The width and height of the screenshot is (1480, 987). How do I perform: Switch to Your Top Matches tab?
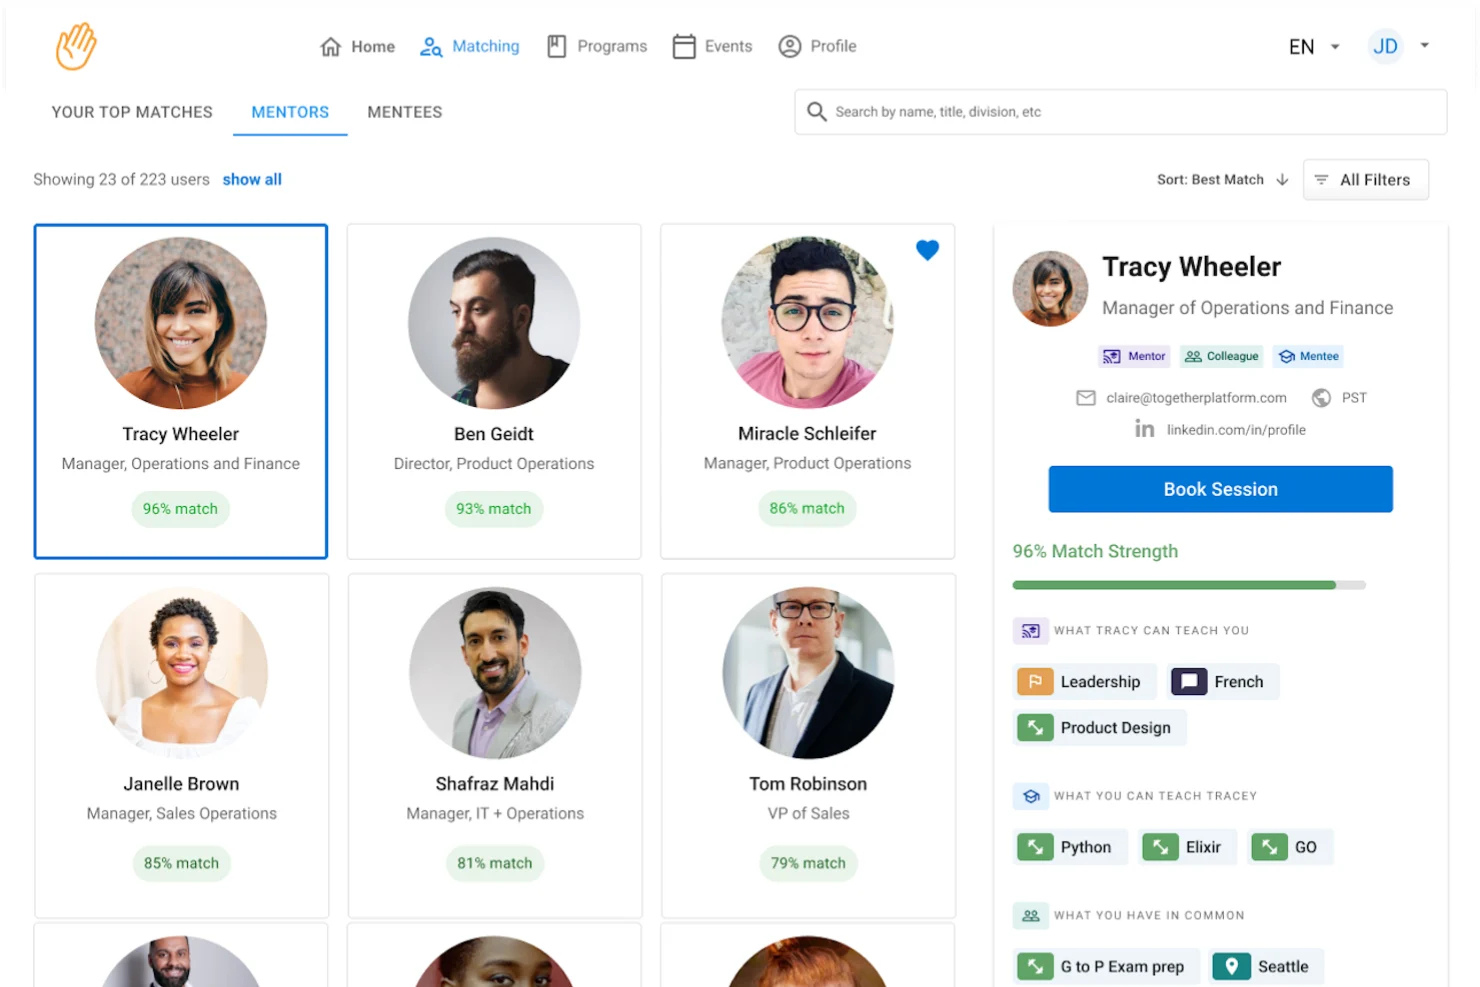[x=132, y=112]
